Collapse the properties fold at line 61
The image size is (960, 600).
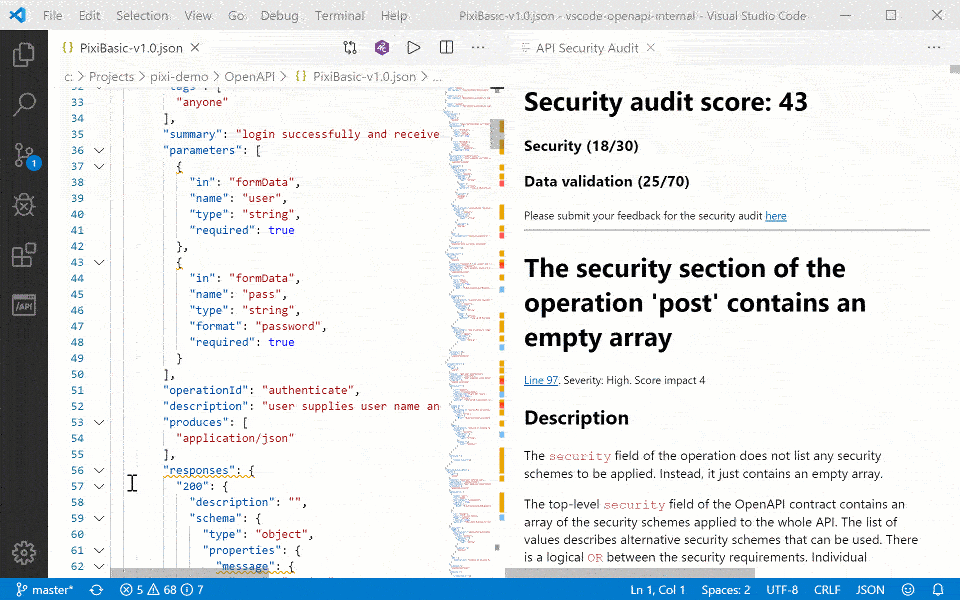coord(99,550)
